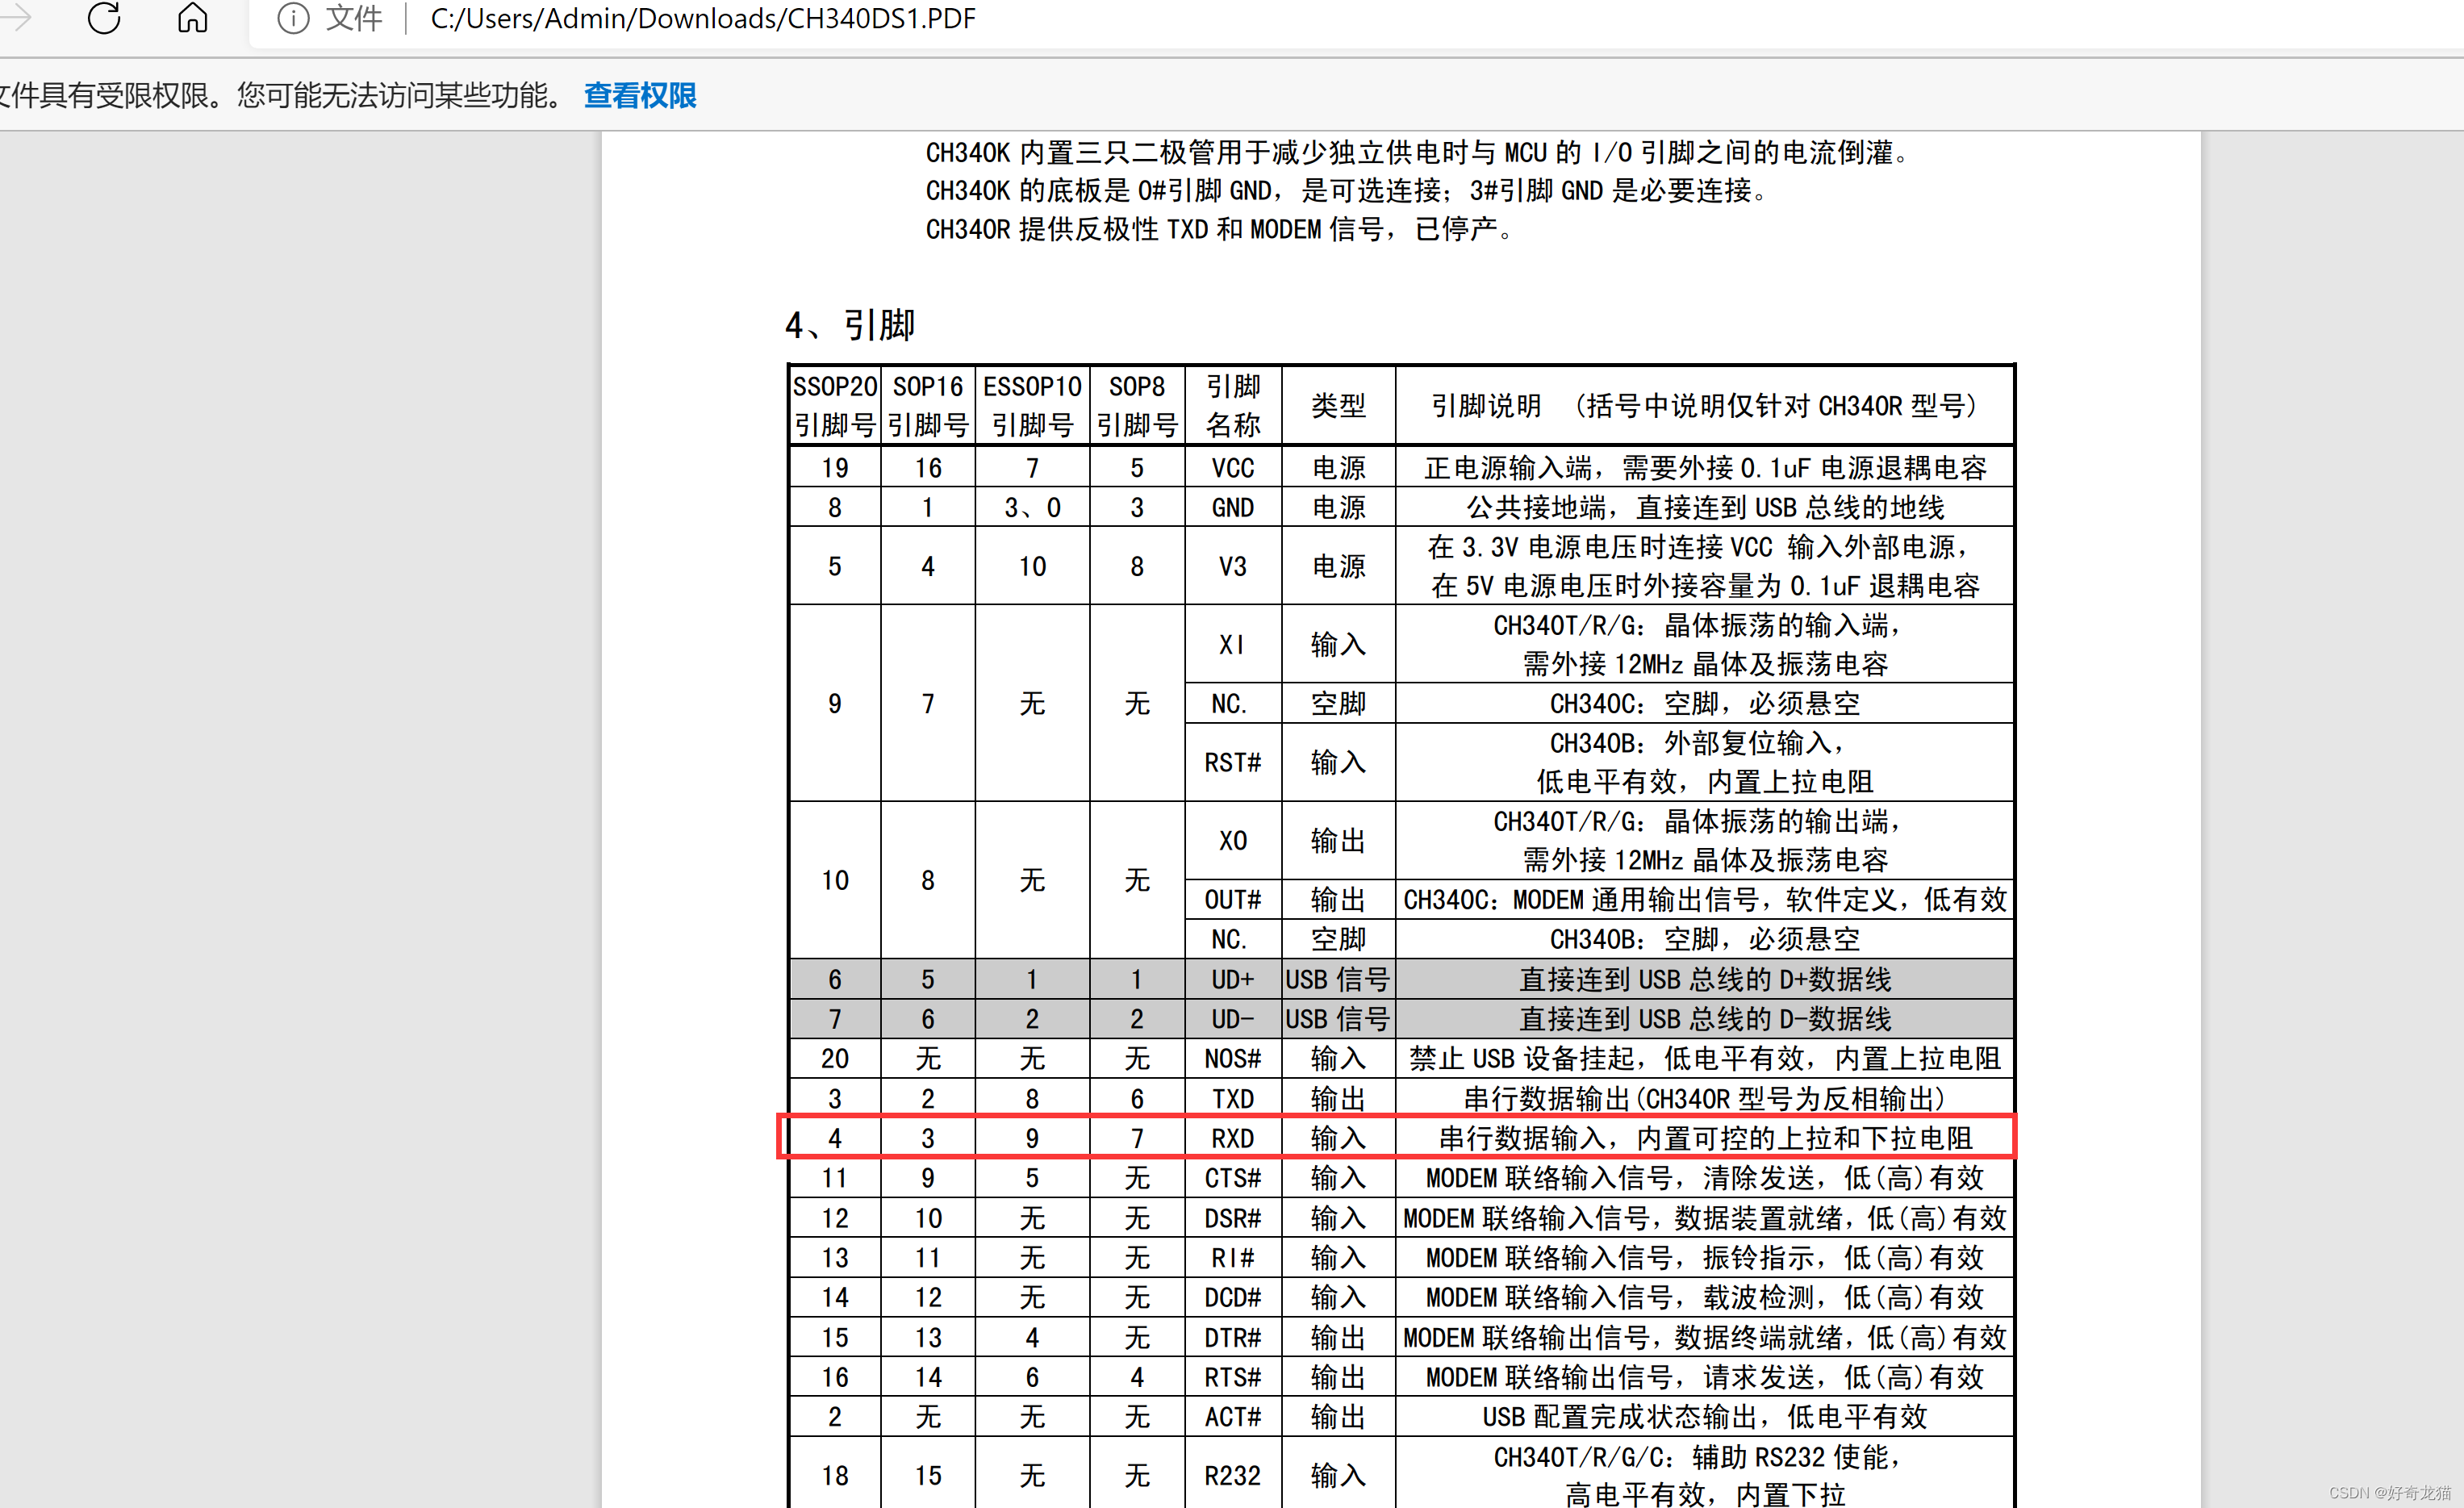Click the forward navigation arrow
The width and height of the screenshot is (2464, 1508).
17,18
